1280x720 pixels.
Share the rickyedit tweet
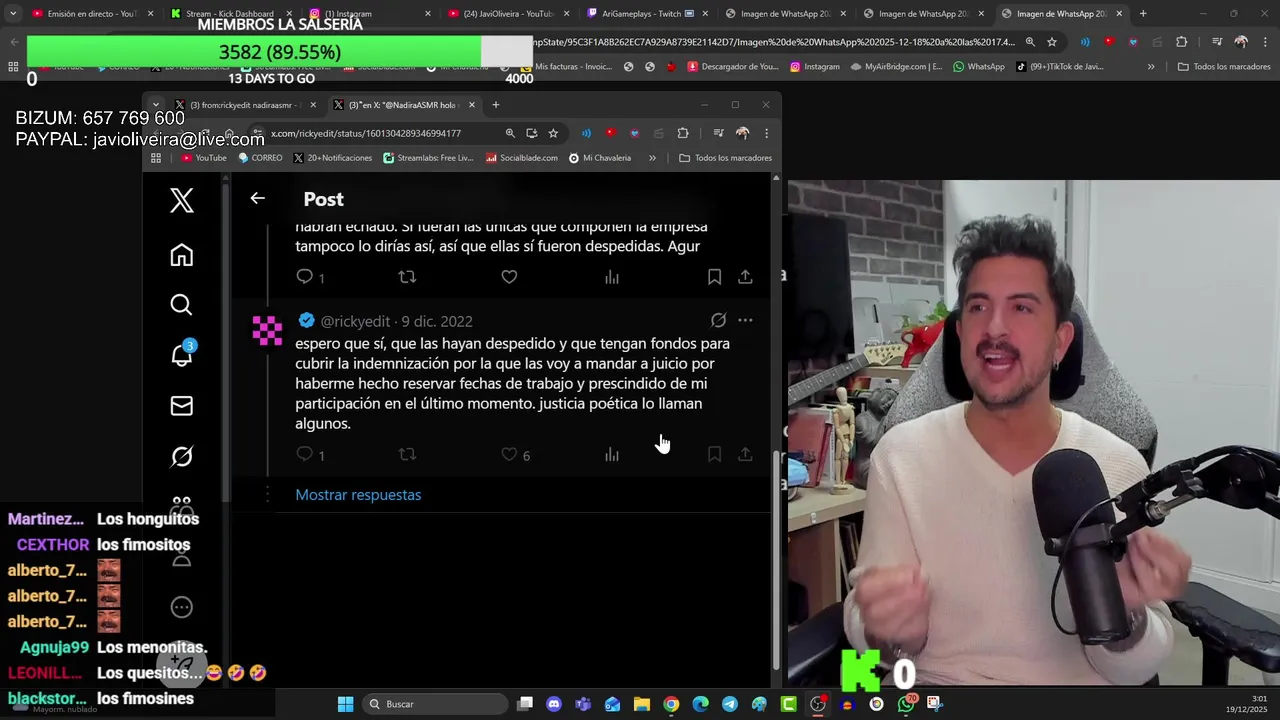click(x=745, y=454)
